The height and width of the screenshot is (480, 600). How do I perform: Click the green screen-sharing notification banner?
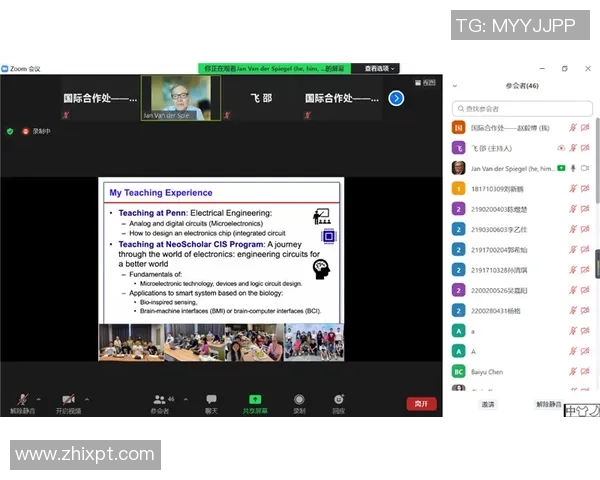(x=274, y=69)
